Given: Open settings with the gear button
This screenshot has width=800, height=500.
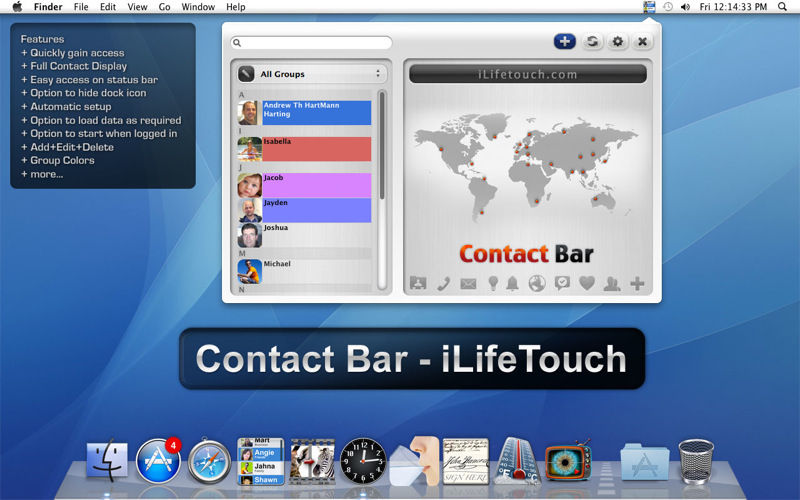Looking at the screenshot, I should click(x=617, y=41).
